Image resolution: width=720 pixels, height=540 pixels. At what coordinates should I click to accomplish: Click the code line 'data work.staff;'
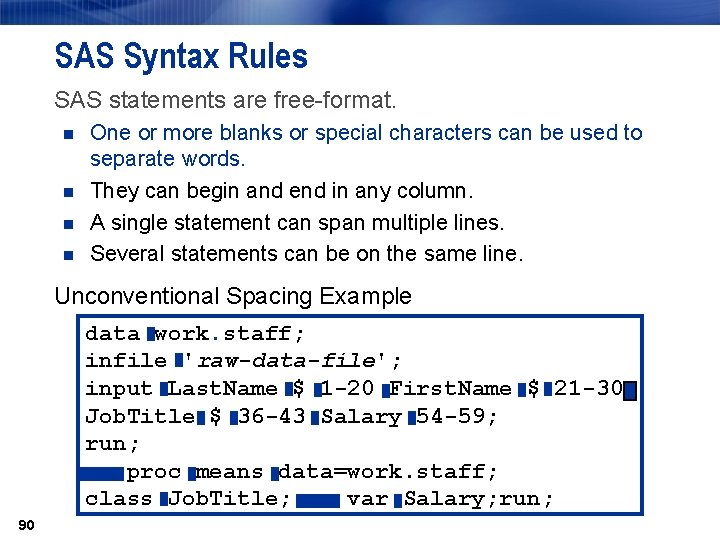(x=194, y=334)
